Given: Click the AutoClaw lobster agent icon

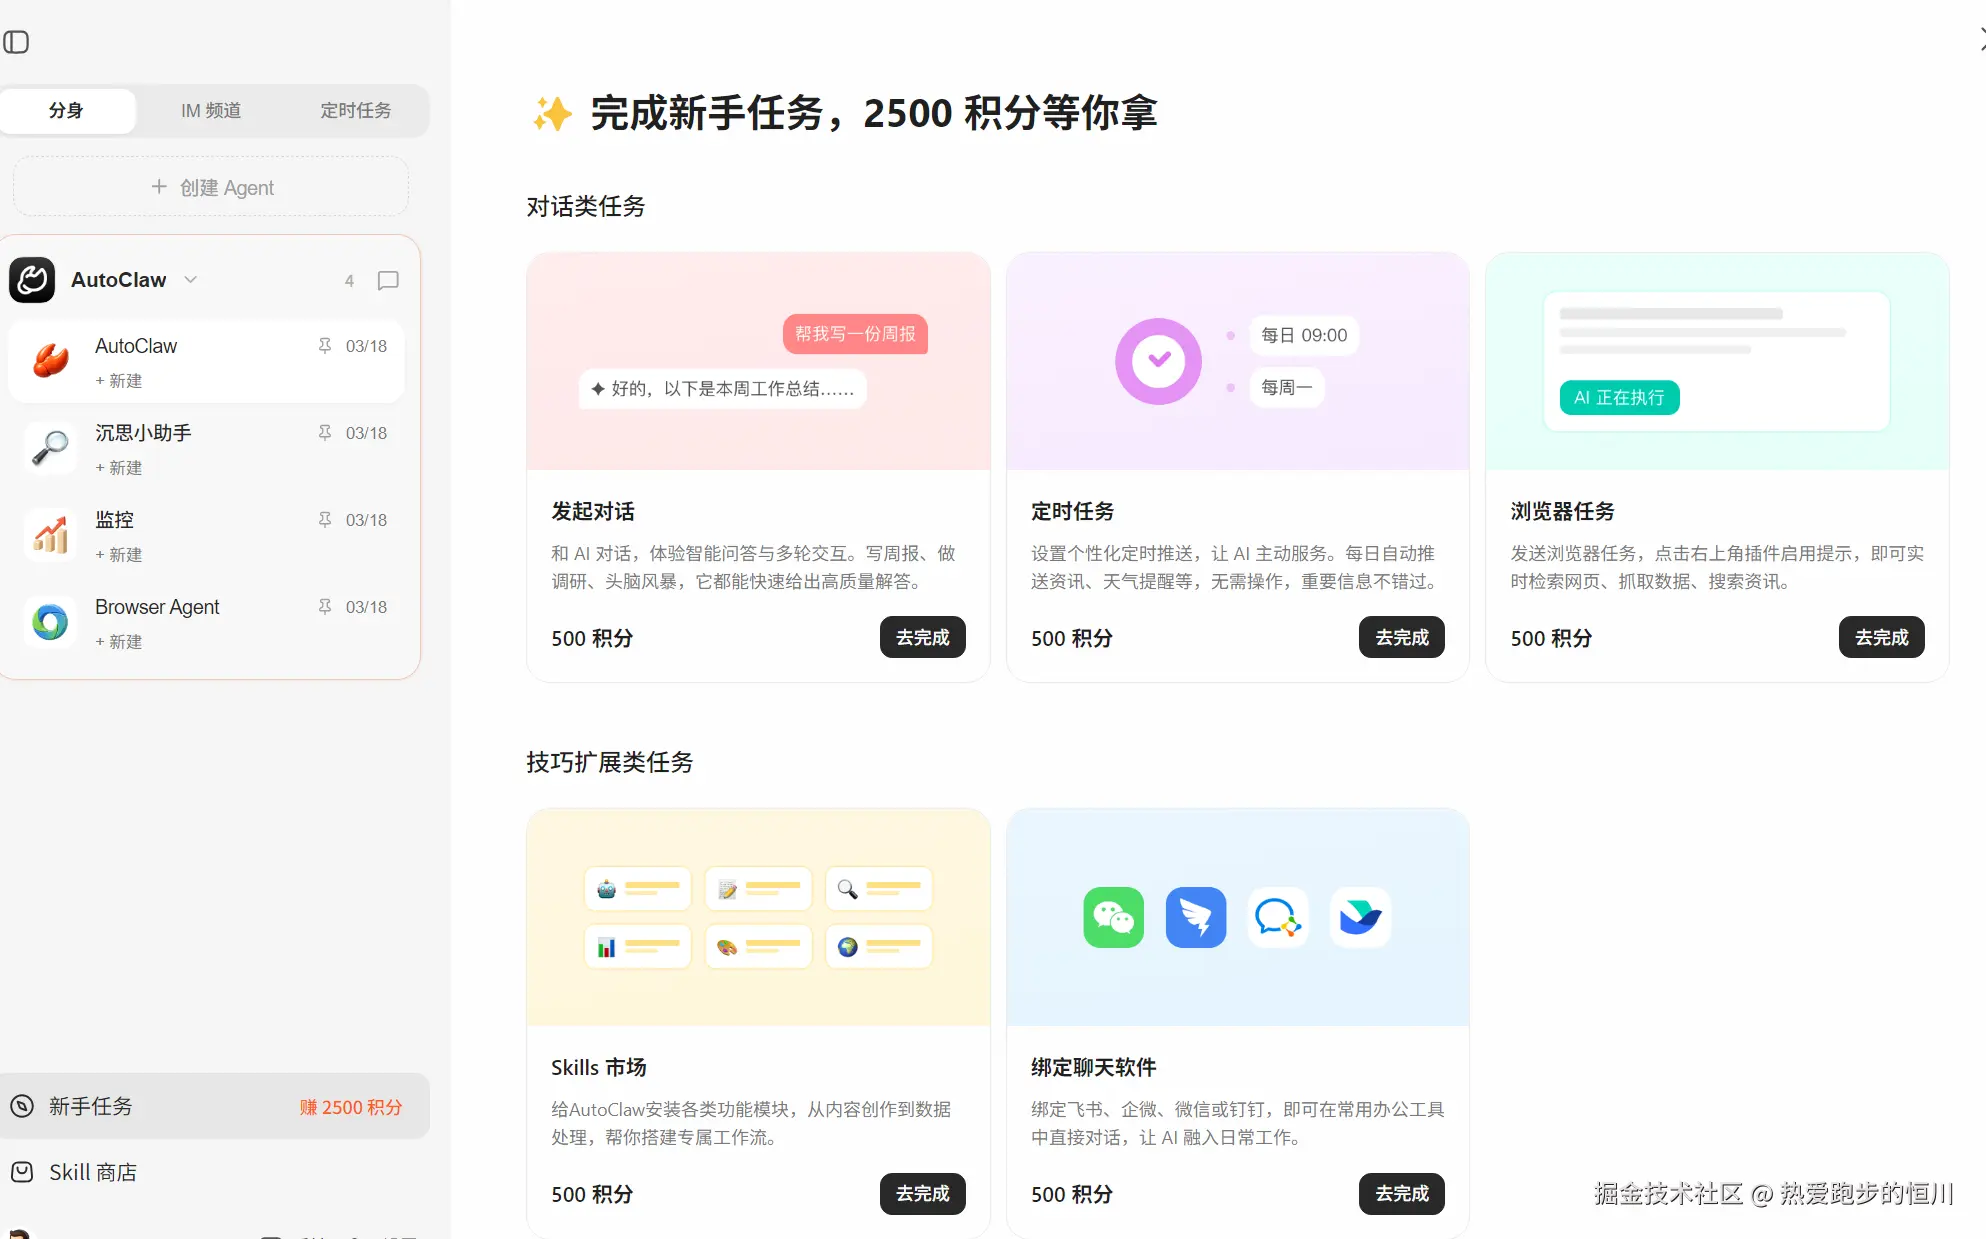Looking at the screenshot, I should point(51,361).
